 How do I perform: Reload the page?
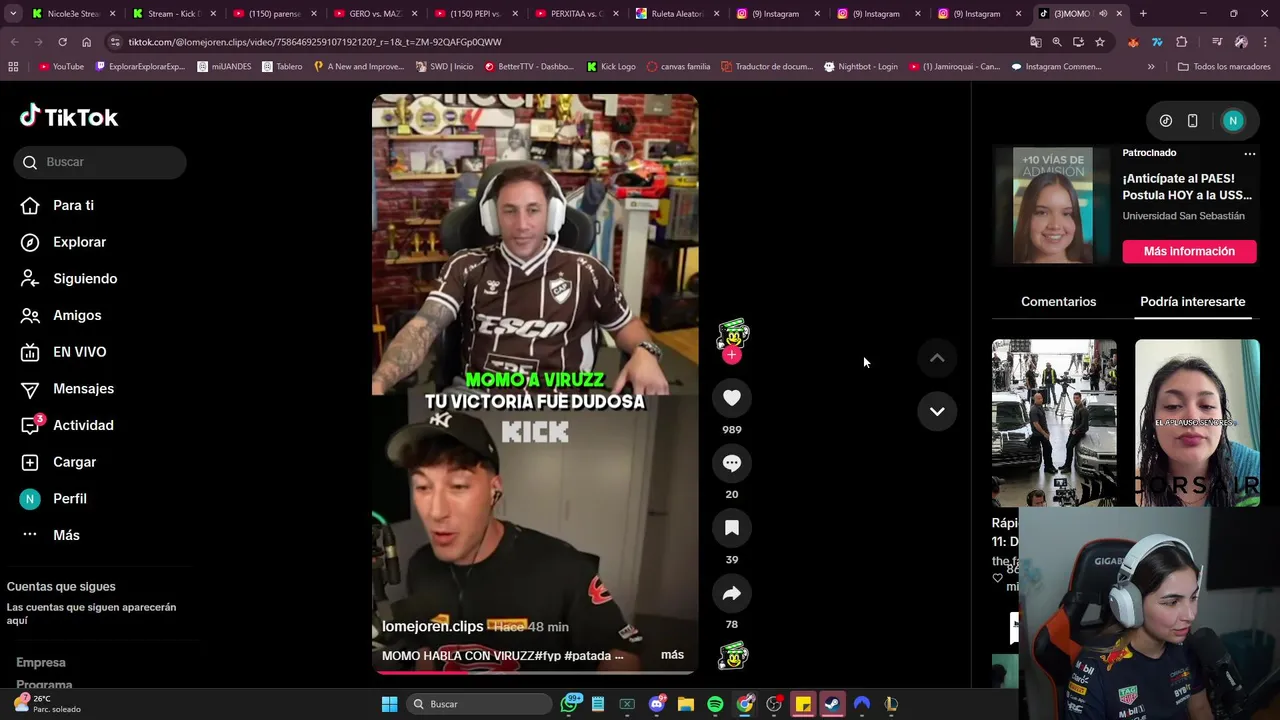[x=62, y=42]
